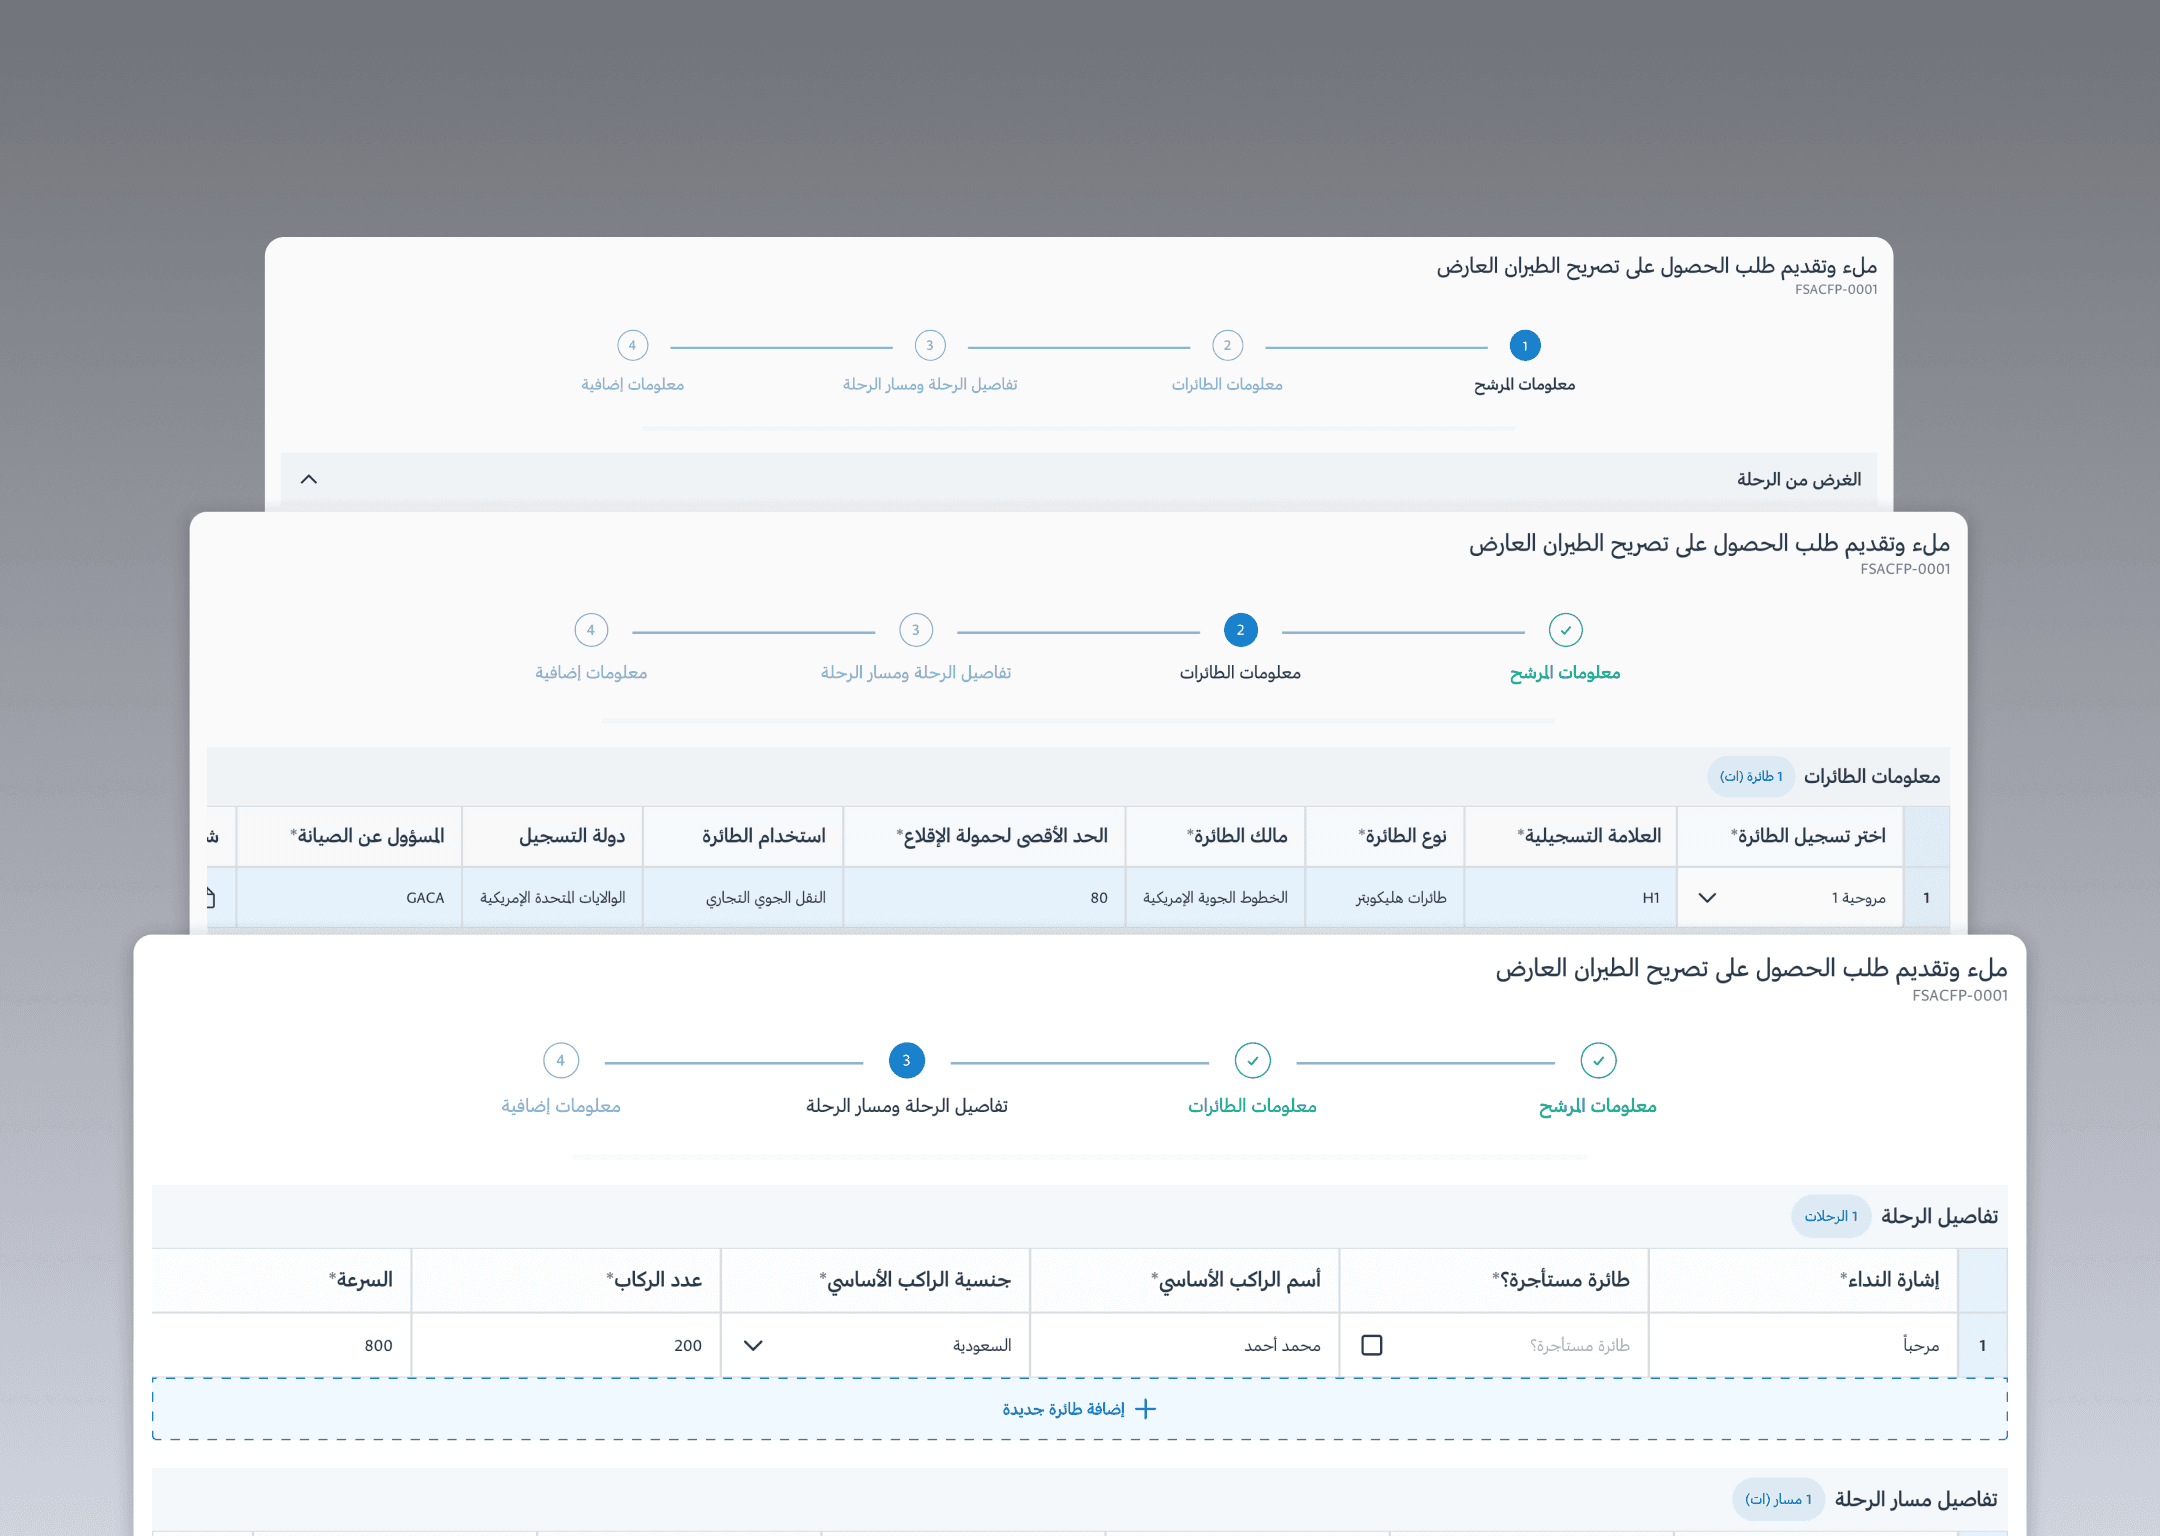The image size is (2160, 1536).
Task: Select active step 3 circle تفاصيل الرحلة ومسار الرحلة
Action: (x=906, y=1061)
